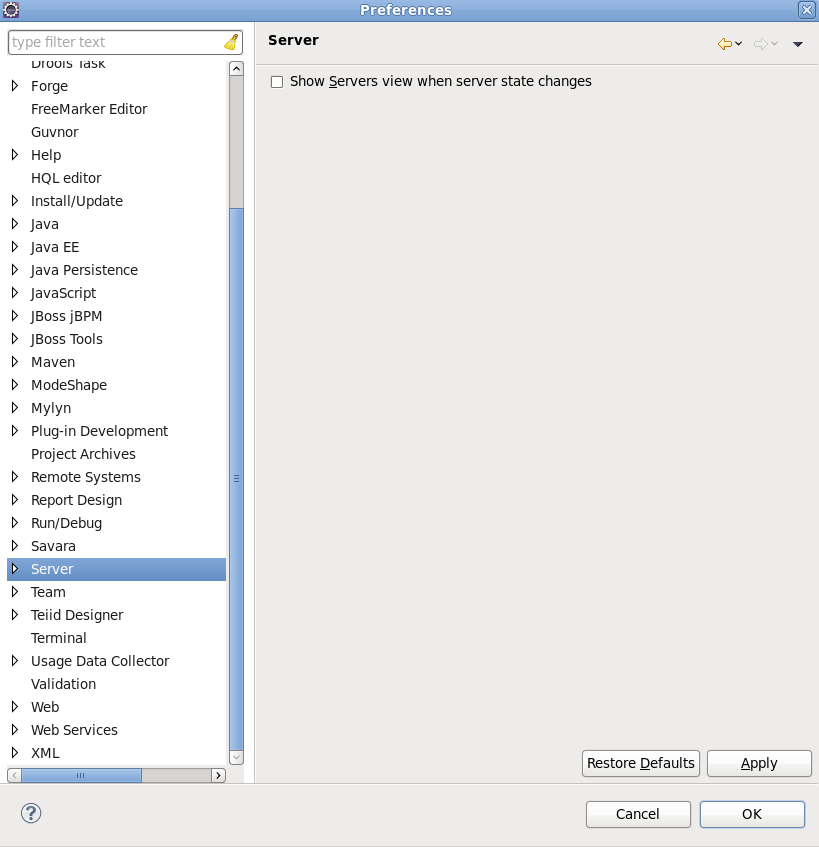Open the preference page view menu triangle
This screenshot has width=819, height=847.
[797, 44]
